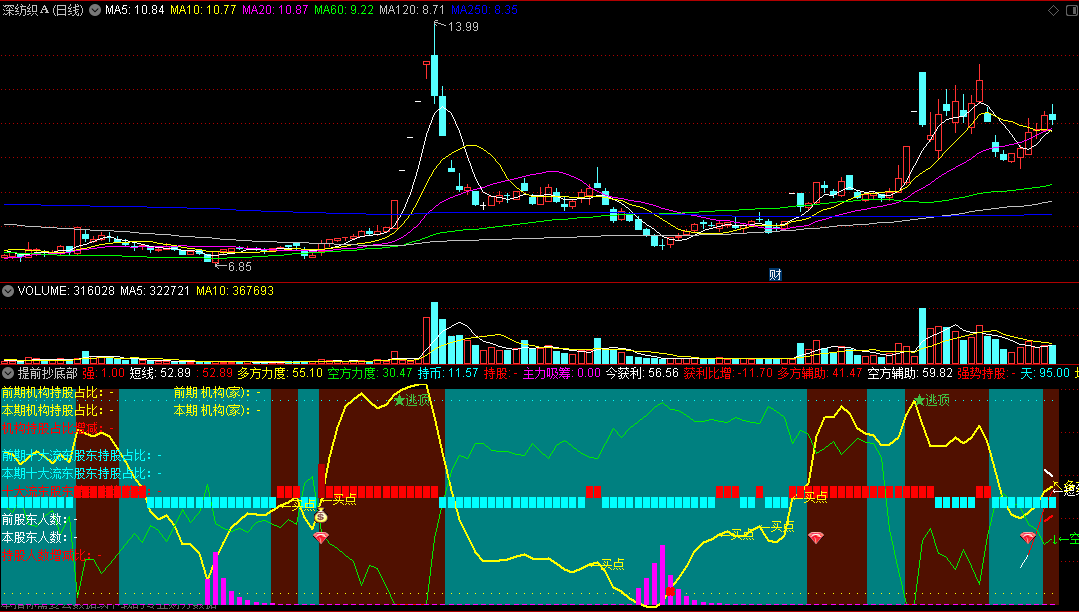Click the 前股东人数 label
Viewport: 1079px width, 612px height.
tap(34, 519)
